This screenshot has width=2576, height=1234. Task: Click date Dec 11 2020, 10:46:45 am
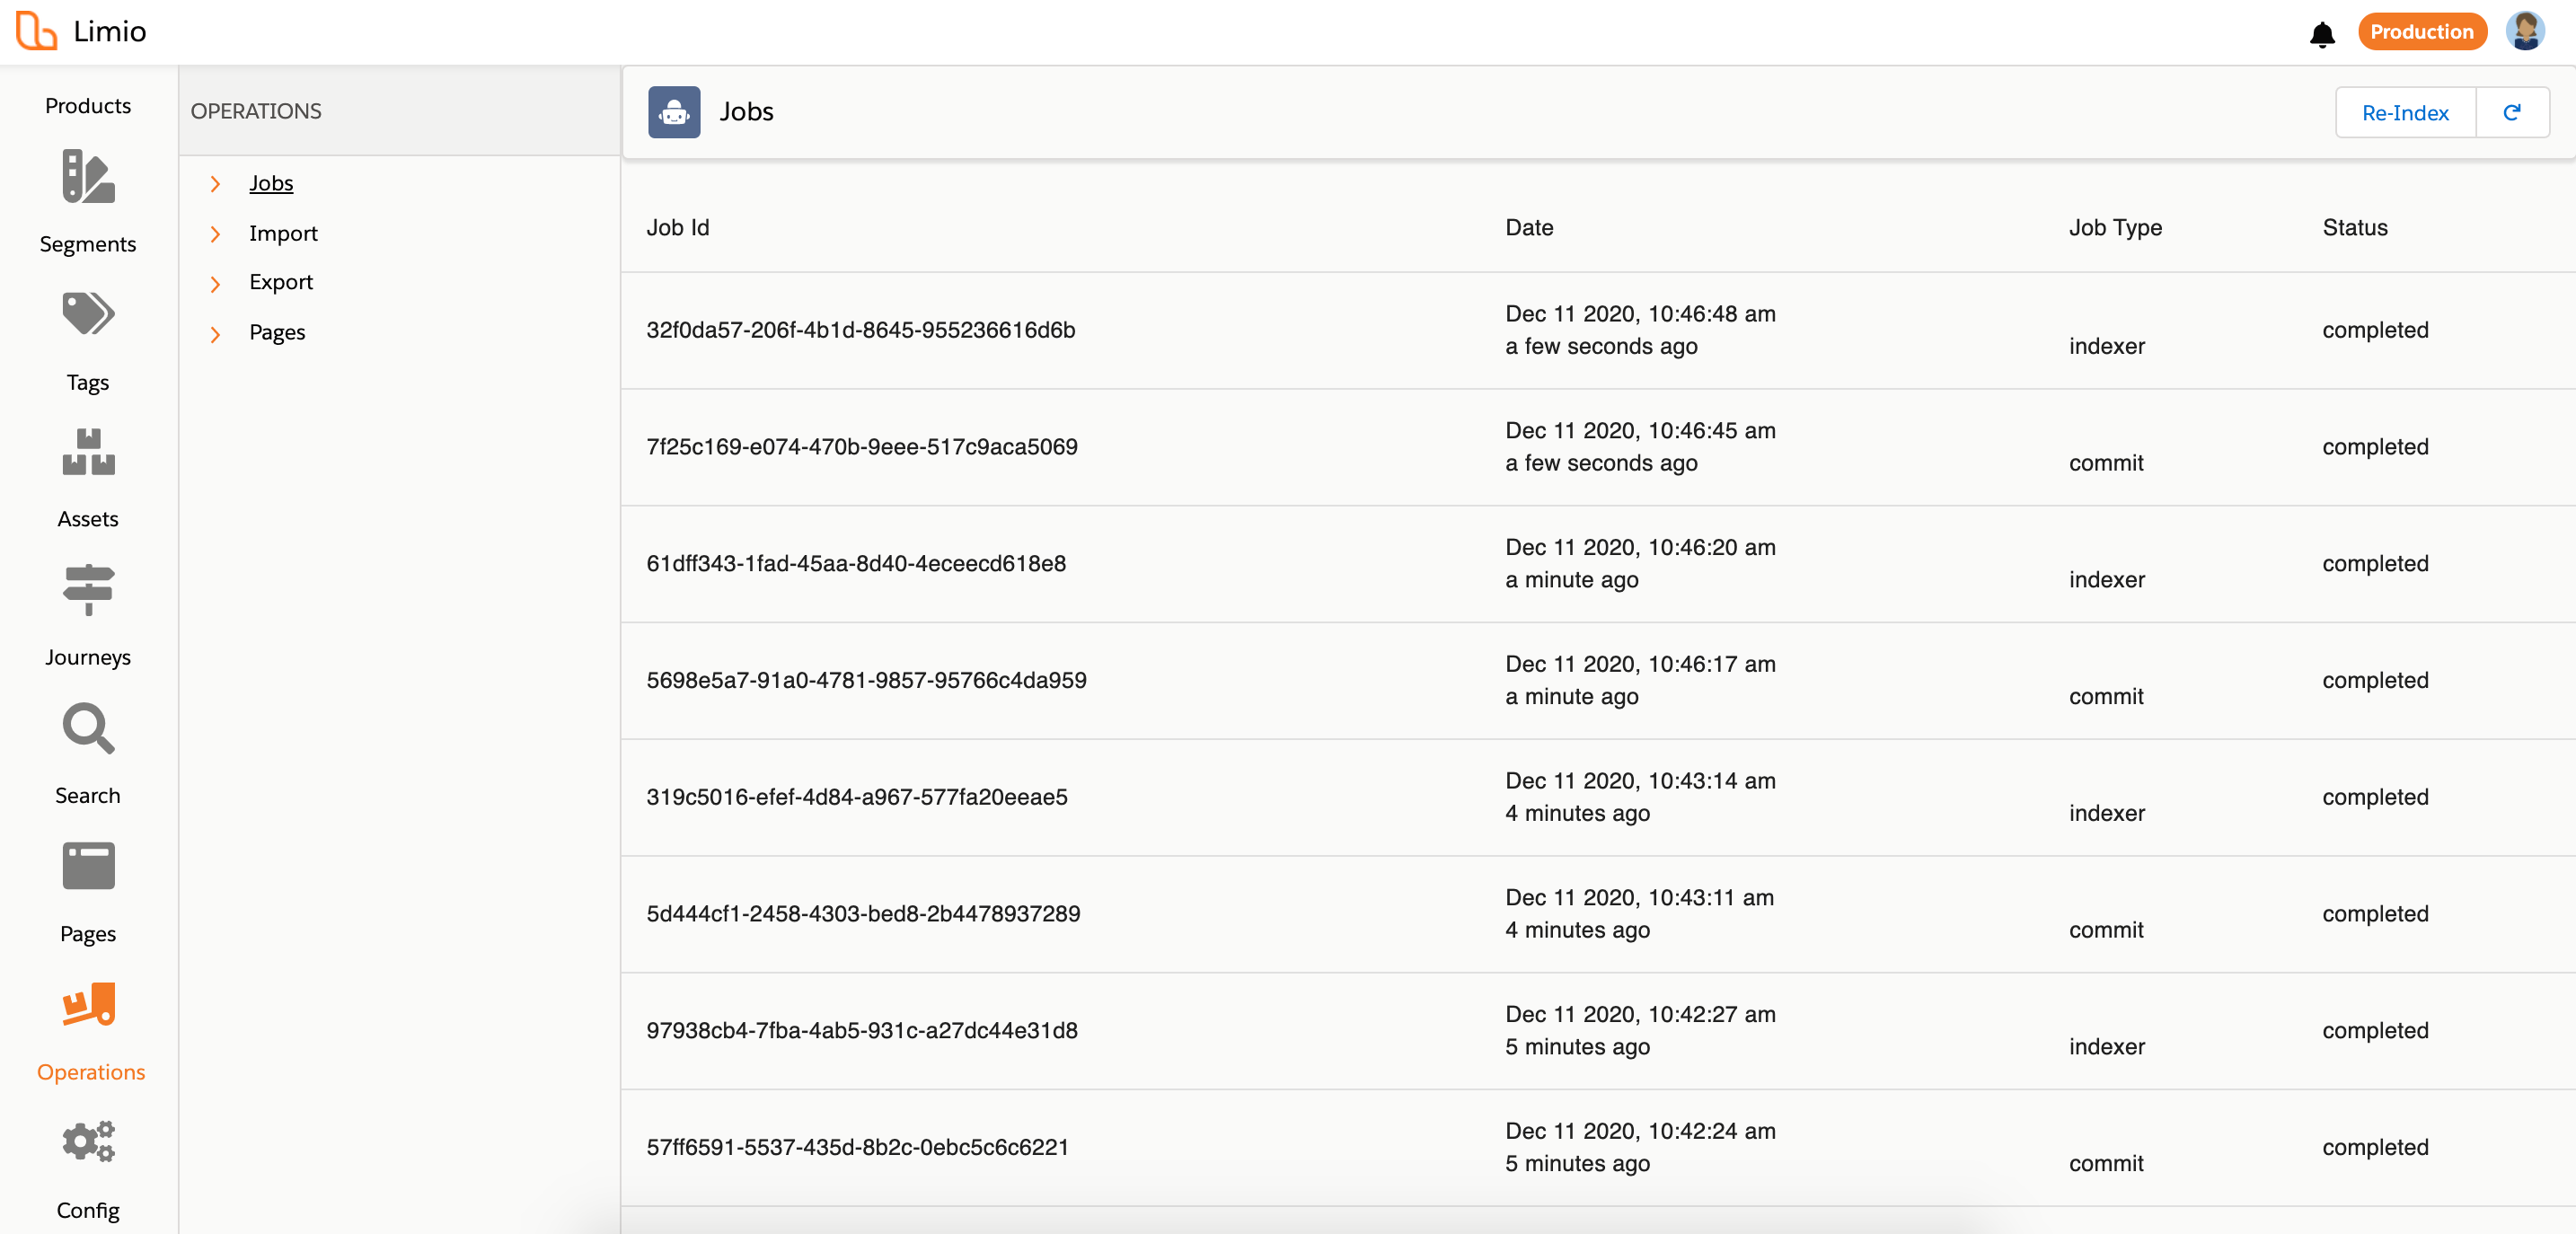(1640, 430)
